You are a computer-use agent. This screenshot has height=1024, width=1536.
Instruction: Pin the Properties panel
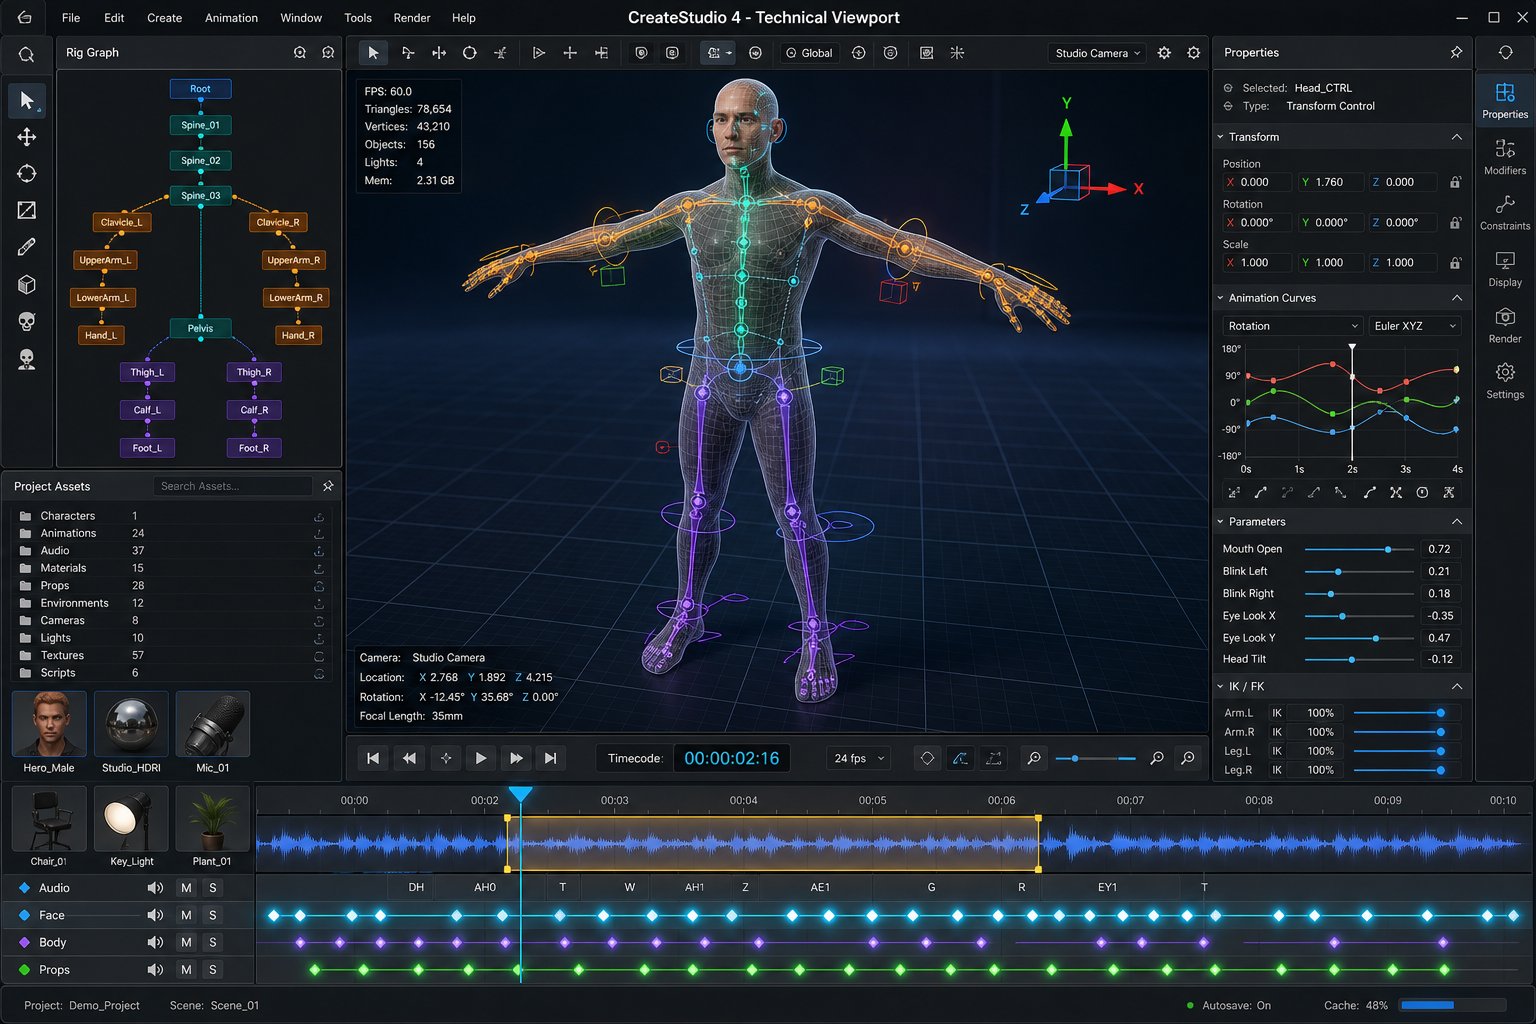(x=1456, y=52)
